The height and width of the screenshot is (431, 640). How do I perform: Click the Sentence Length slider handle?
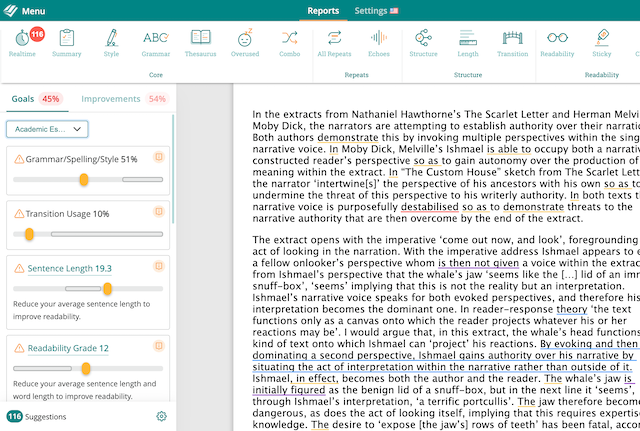coord(107,289)
